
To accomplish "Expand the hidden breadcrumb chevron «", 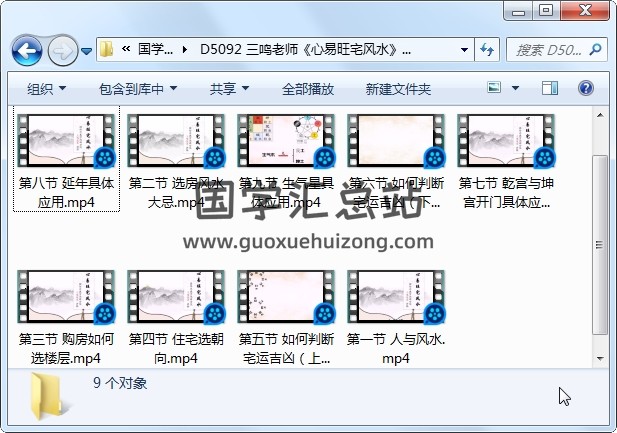I will click(x=126, y=49).
